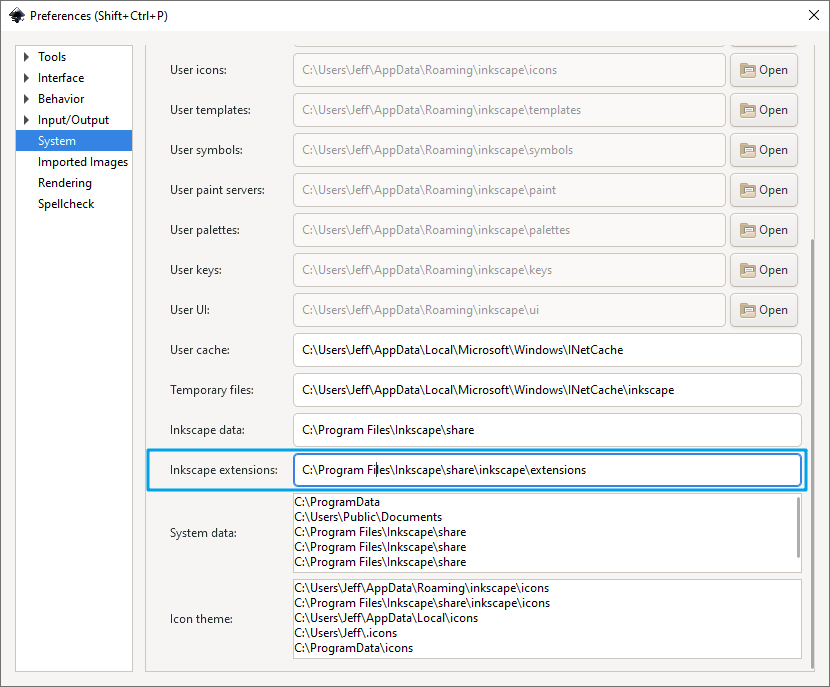The image size is (830, 687).
Task: Click the User UI path field
Action: [509, 310]
